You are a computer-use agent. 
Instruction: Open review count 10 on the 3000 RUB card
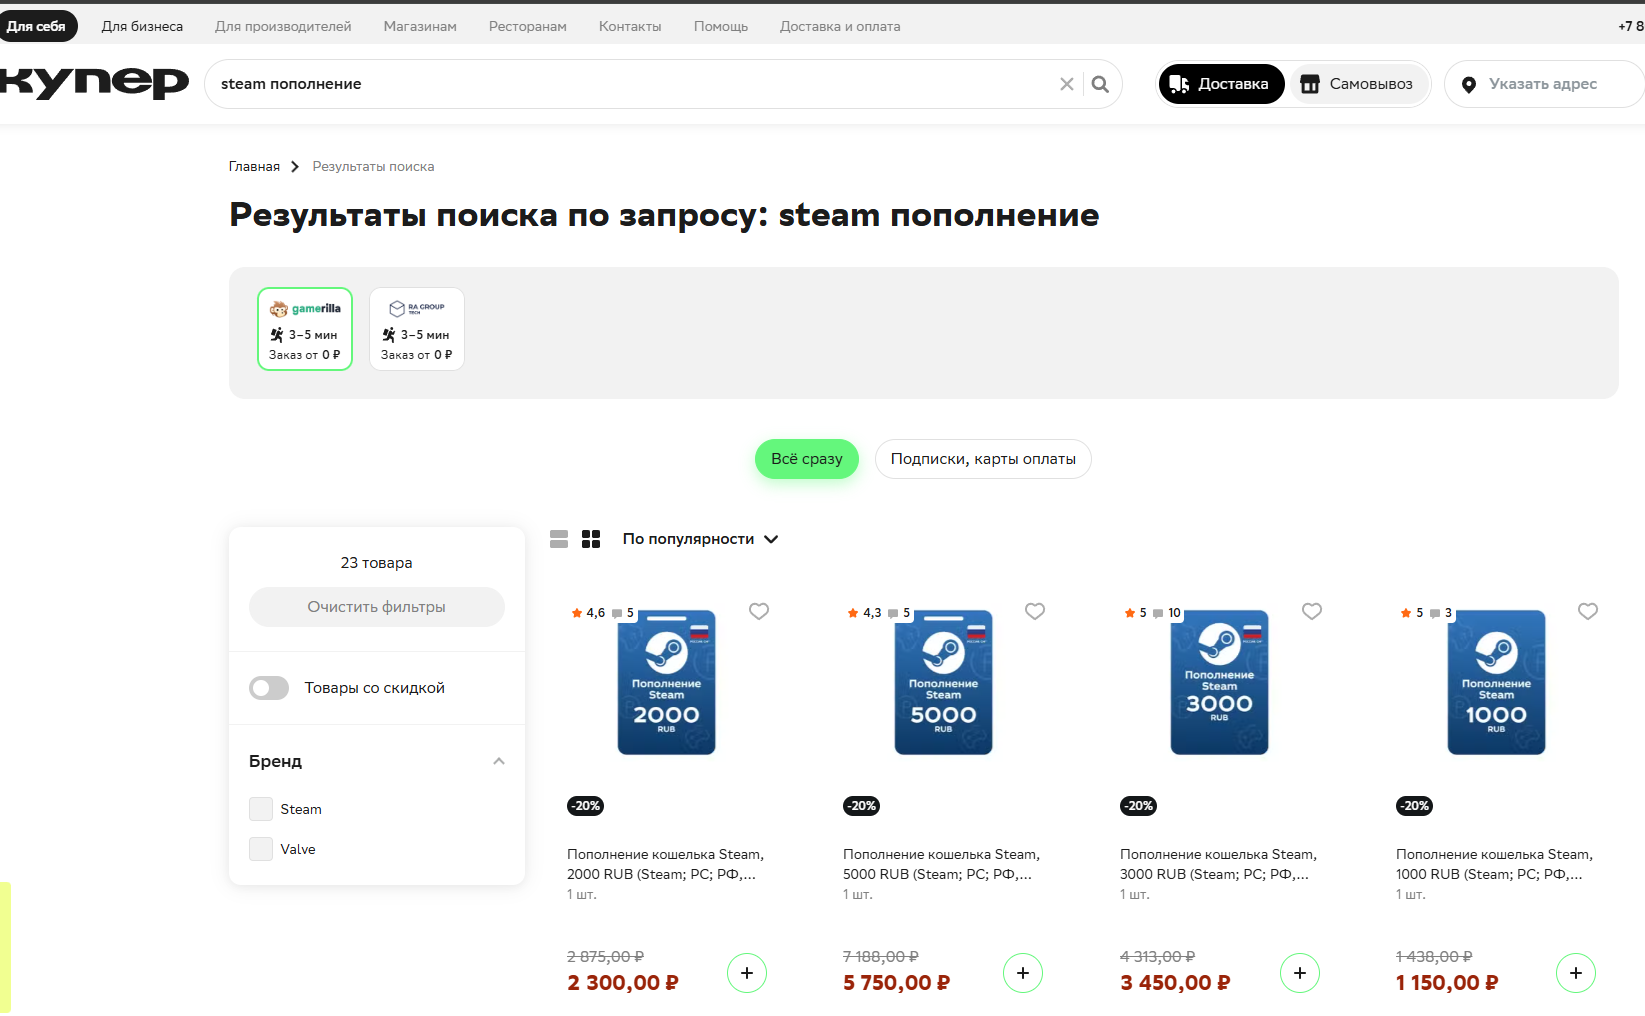(1167, 613)
